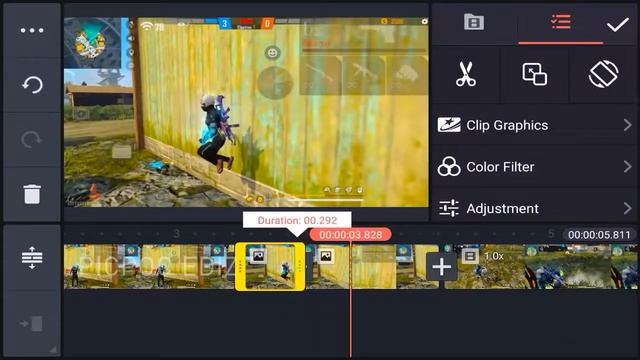Screen dimensions: 640x360
Task: Open the scissors trim/split tool
Action: (466, 74)
